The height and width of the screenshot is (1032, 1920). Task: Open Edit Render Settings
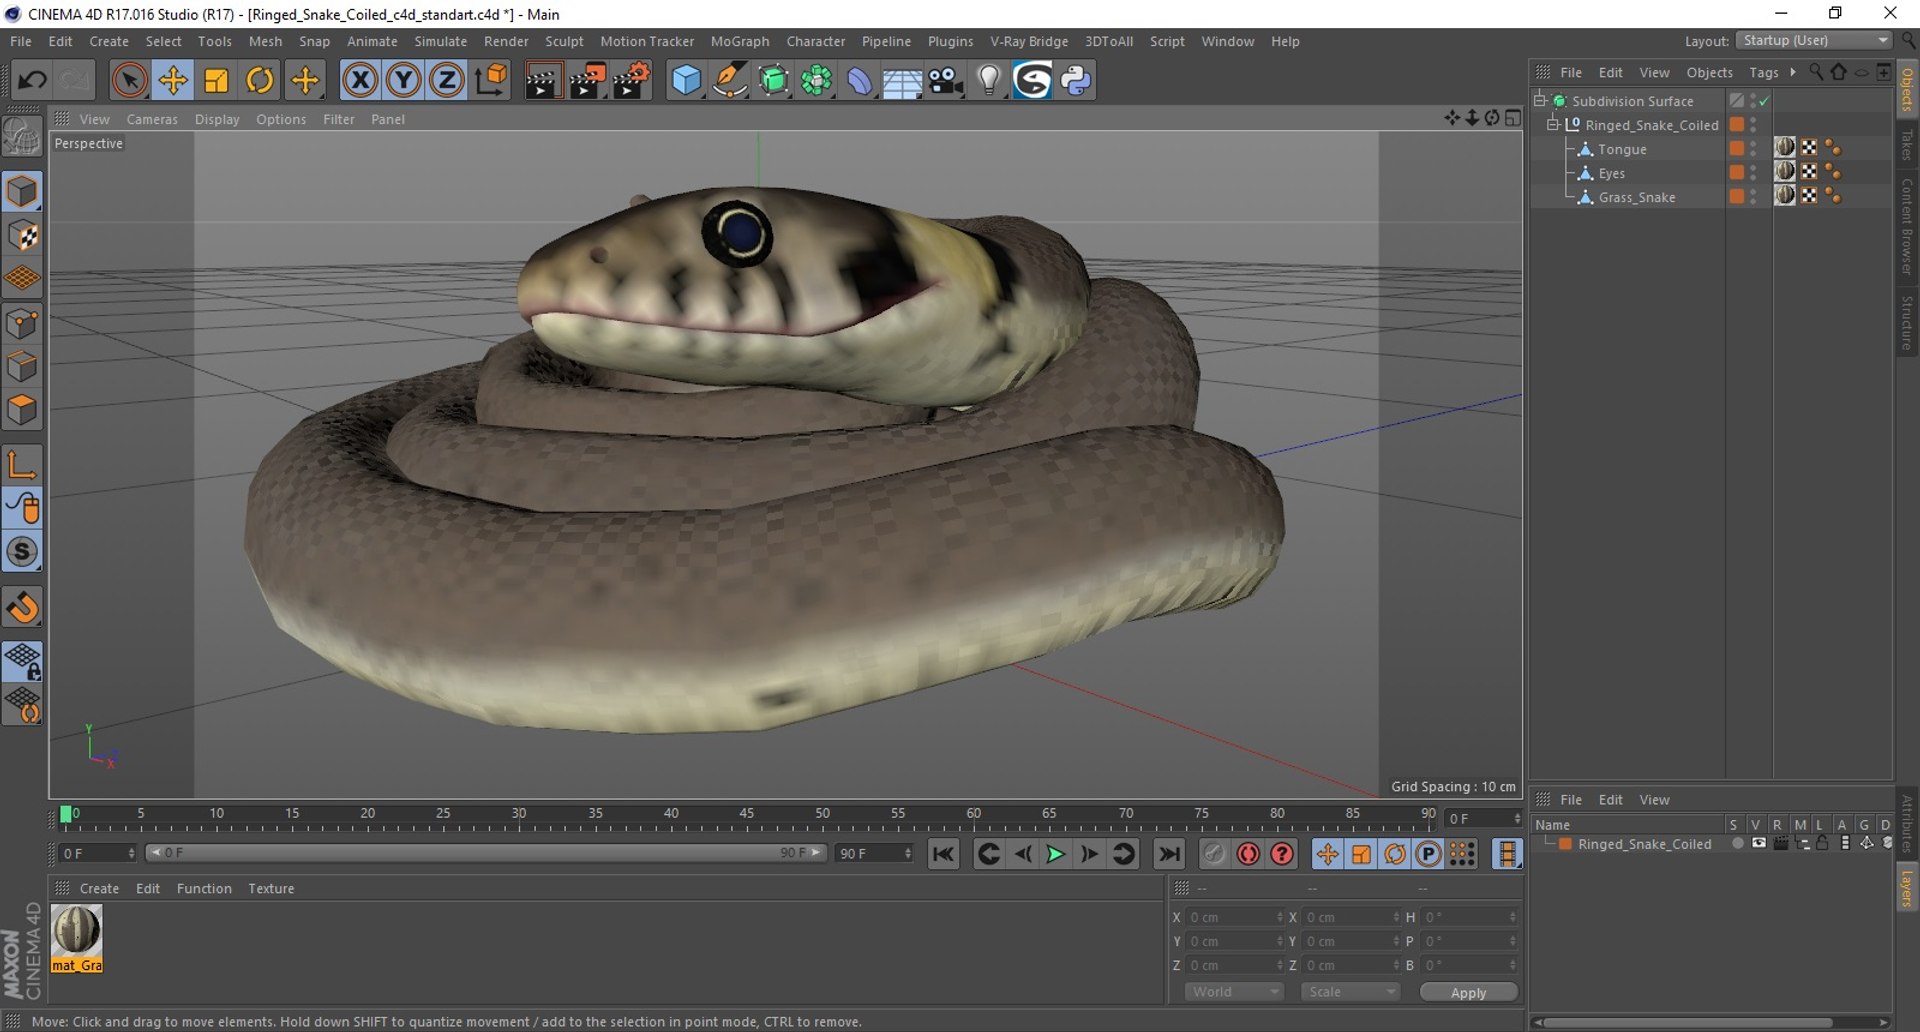pyautogui.click(x=632, y=80)
